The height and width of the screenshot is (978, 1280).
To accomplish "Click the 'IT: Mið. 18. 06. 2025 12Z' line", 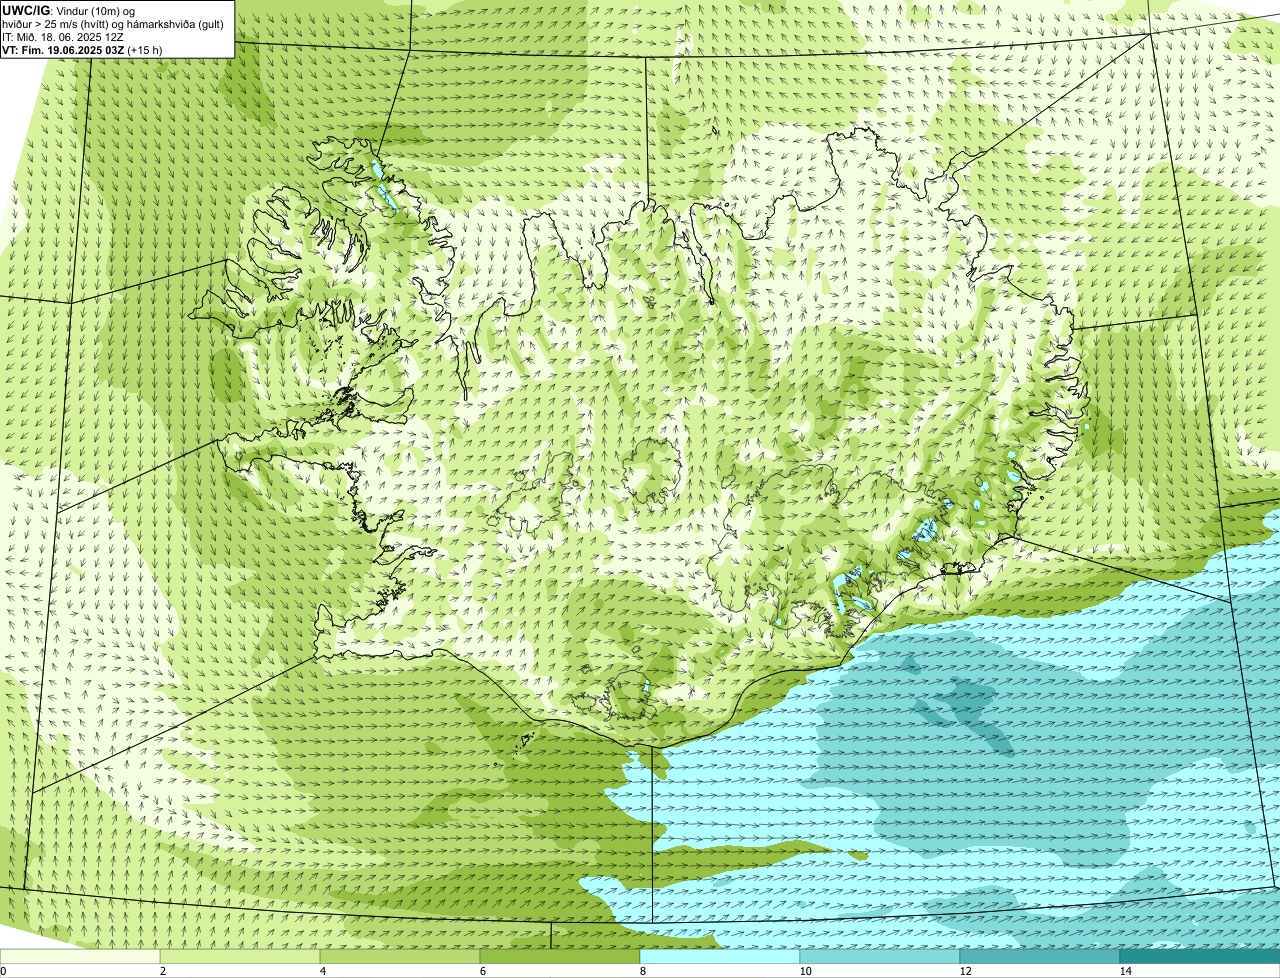I will click(63, 37).
